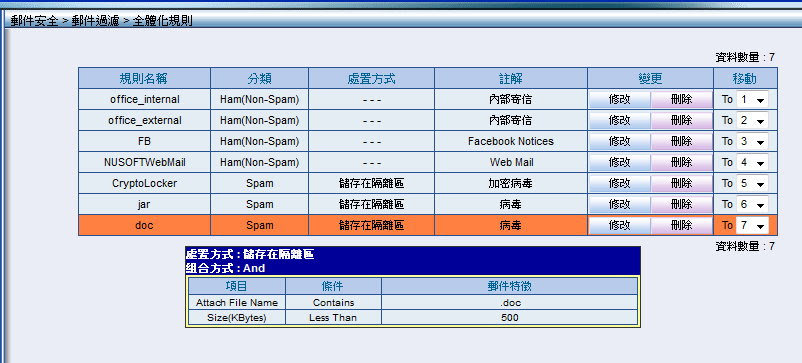Select the FB rule name
The width and height of the screenshot is (802, 363).
tap(145, 141)
